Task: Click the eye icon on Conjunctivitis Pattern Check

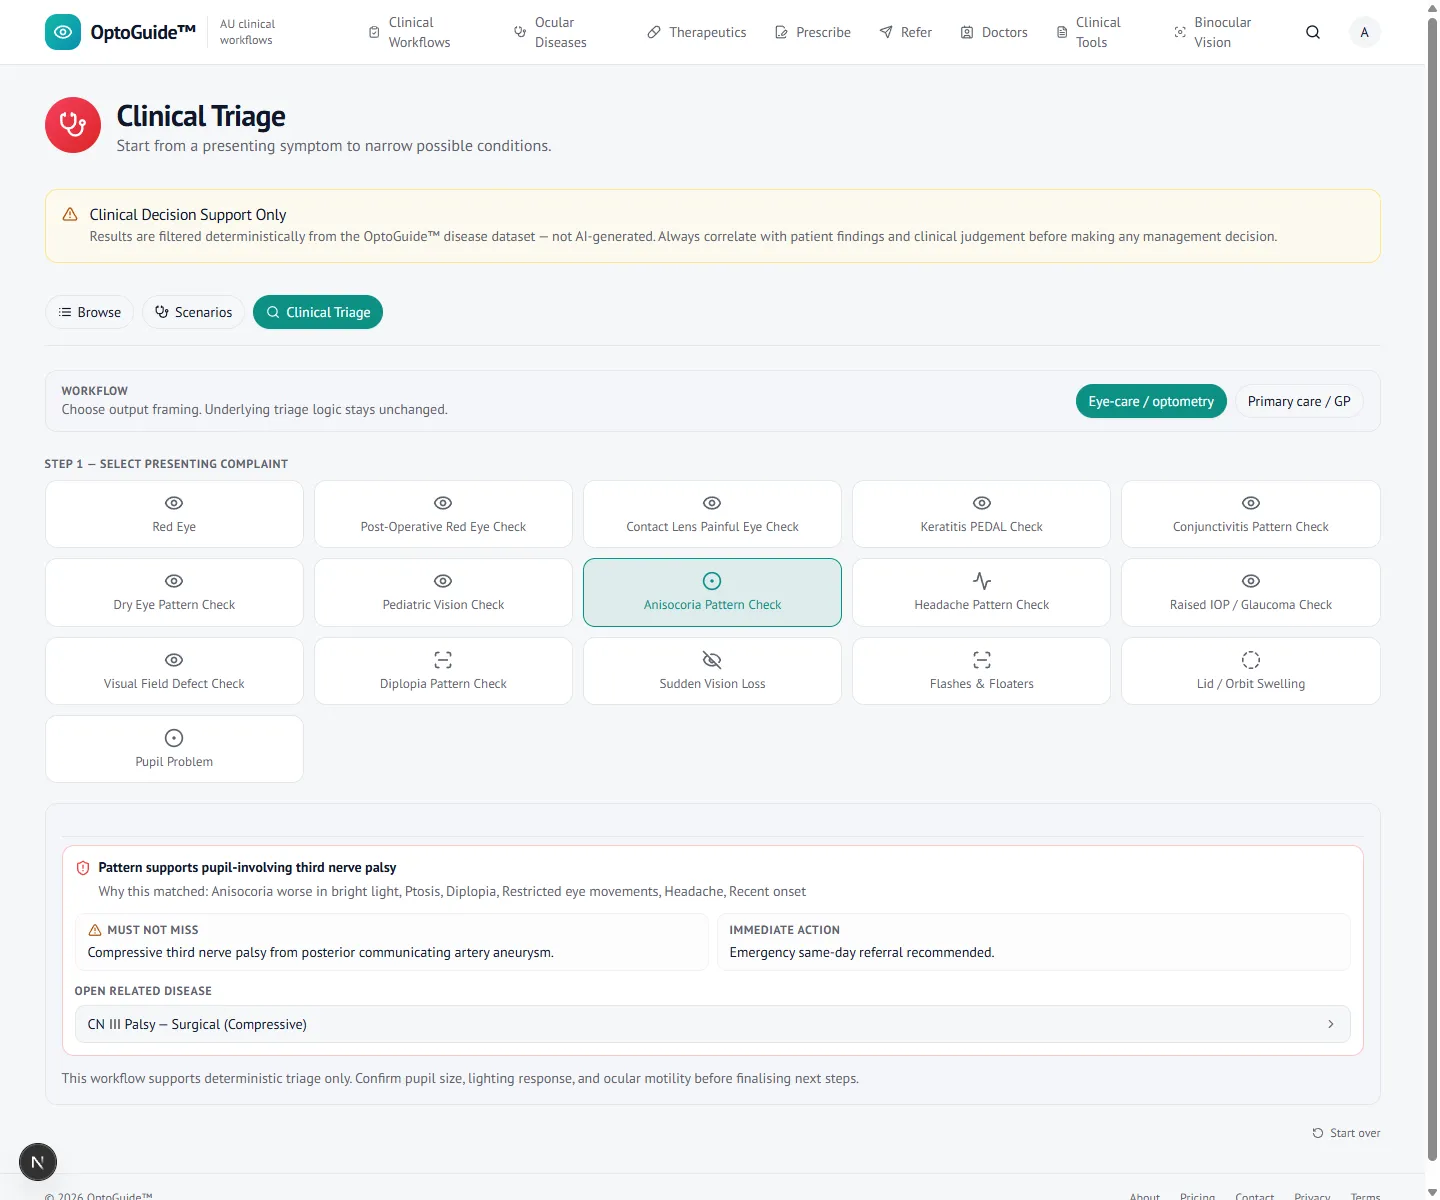Action: pos(1251,503)
